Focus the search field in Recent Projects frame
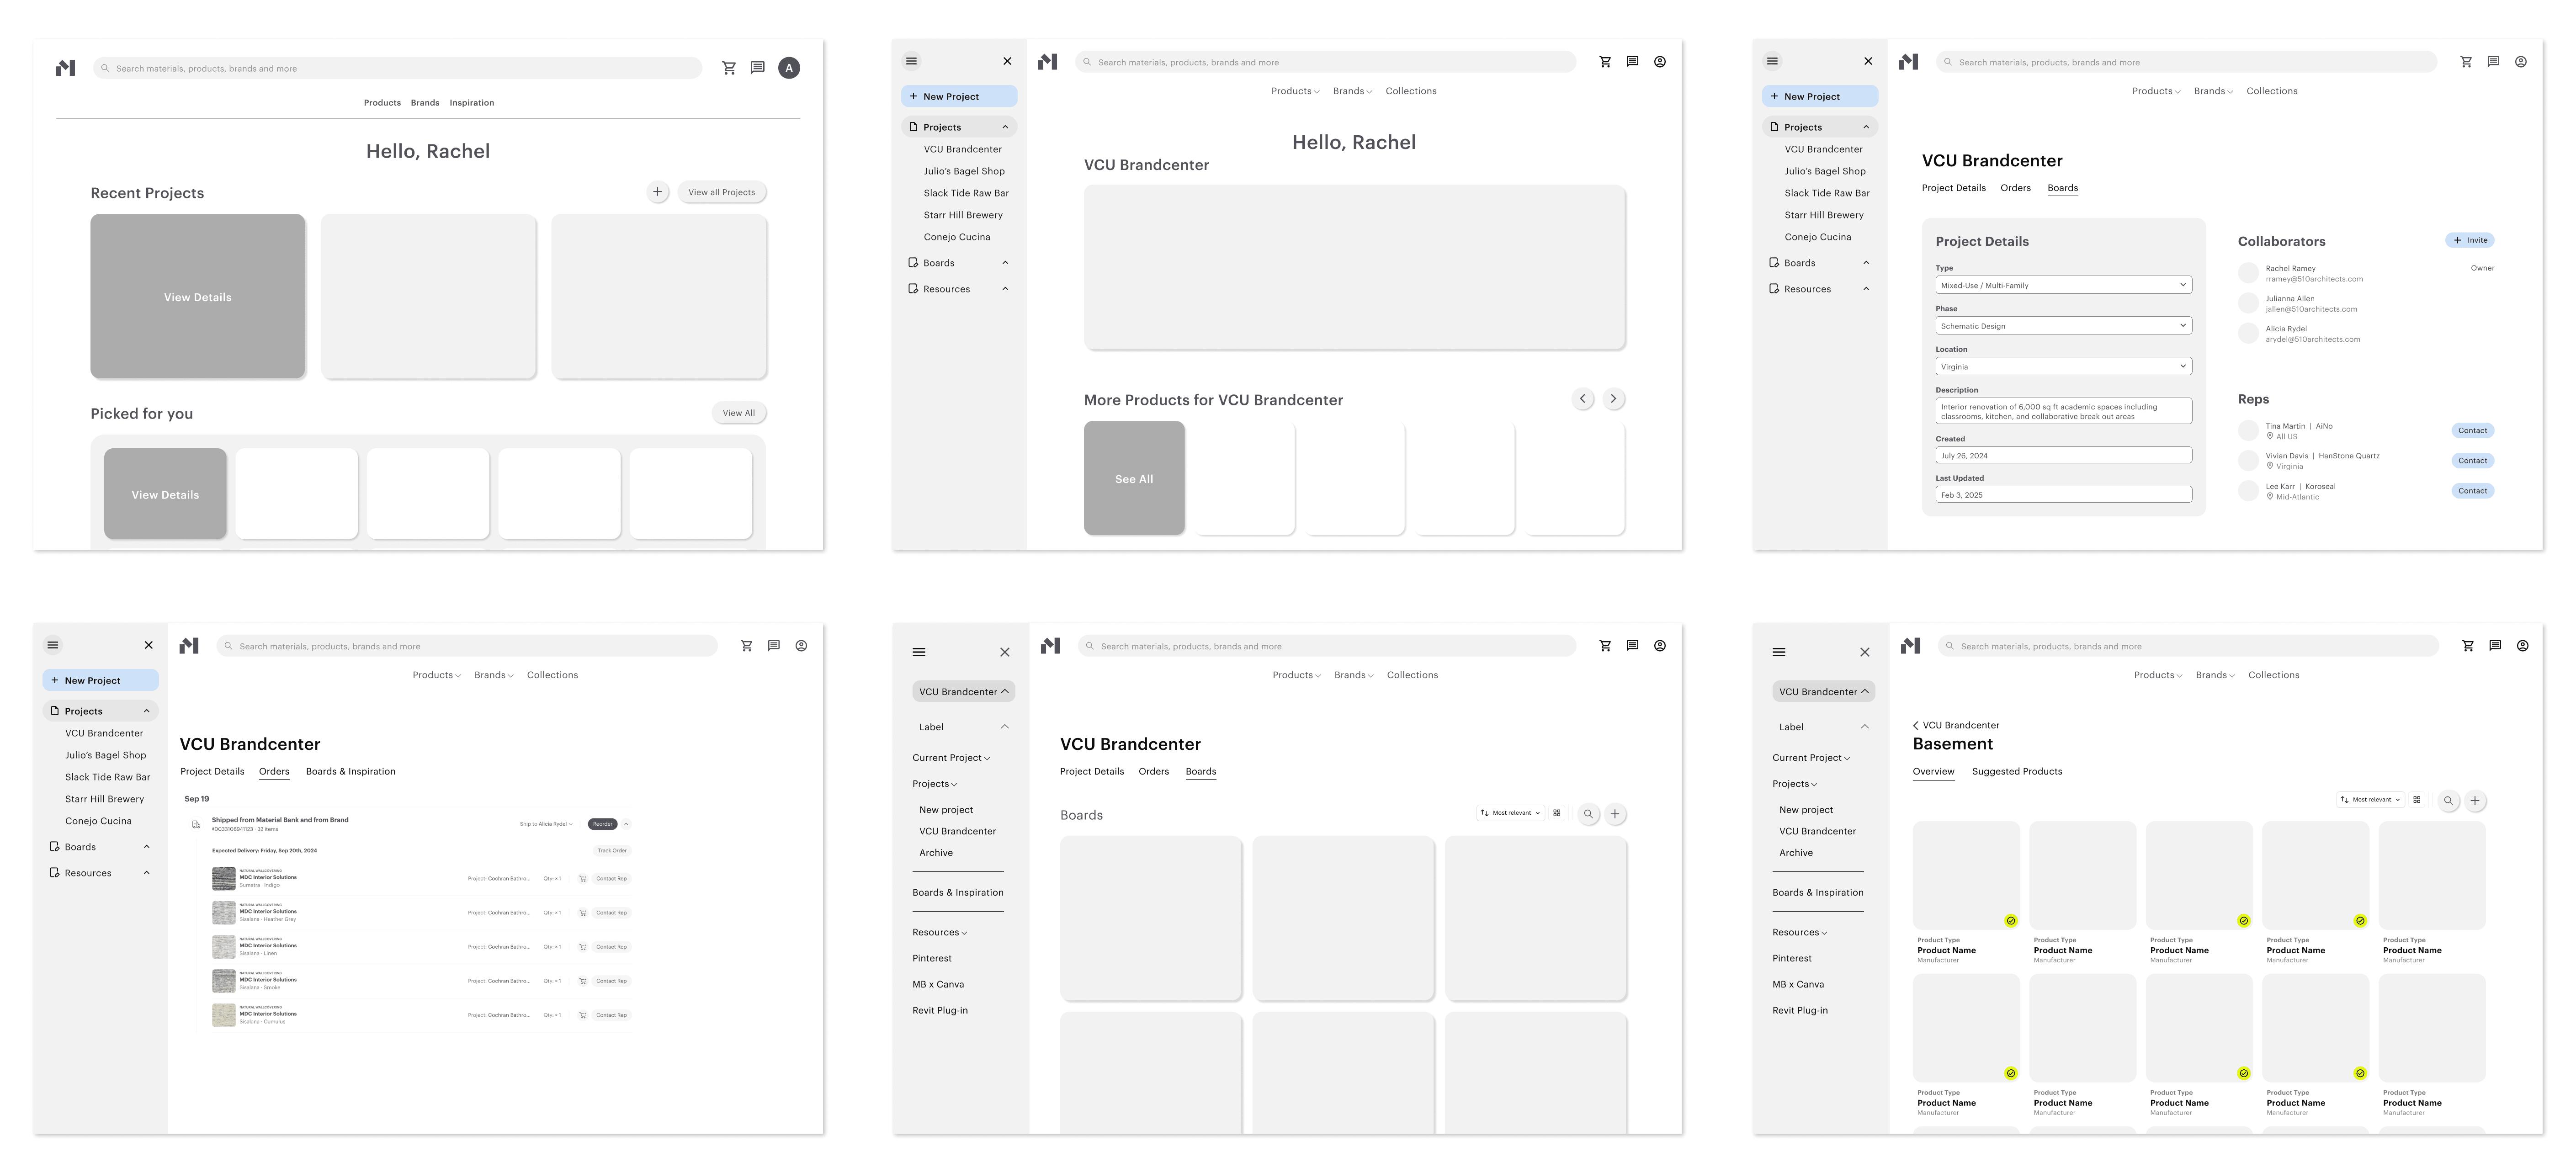Screen dimensions: 2576x1173 coord(397,68)
